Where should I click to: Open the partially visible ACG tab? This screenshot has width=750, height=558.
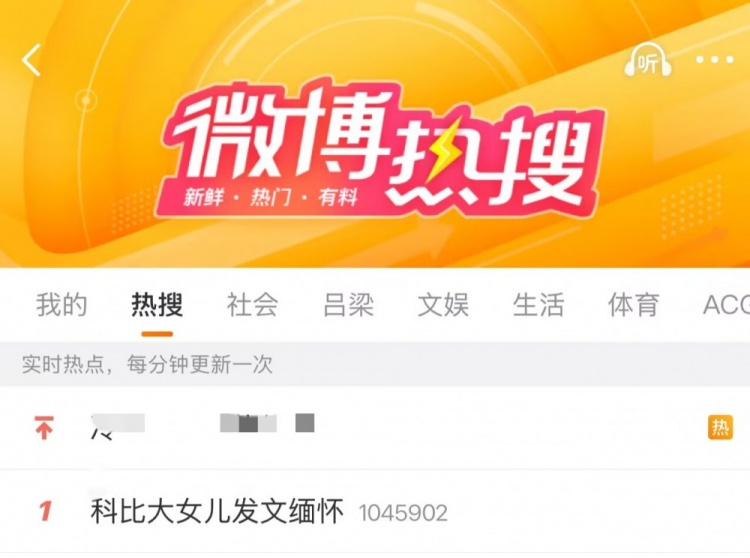tap(726, 305)
